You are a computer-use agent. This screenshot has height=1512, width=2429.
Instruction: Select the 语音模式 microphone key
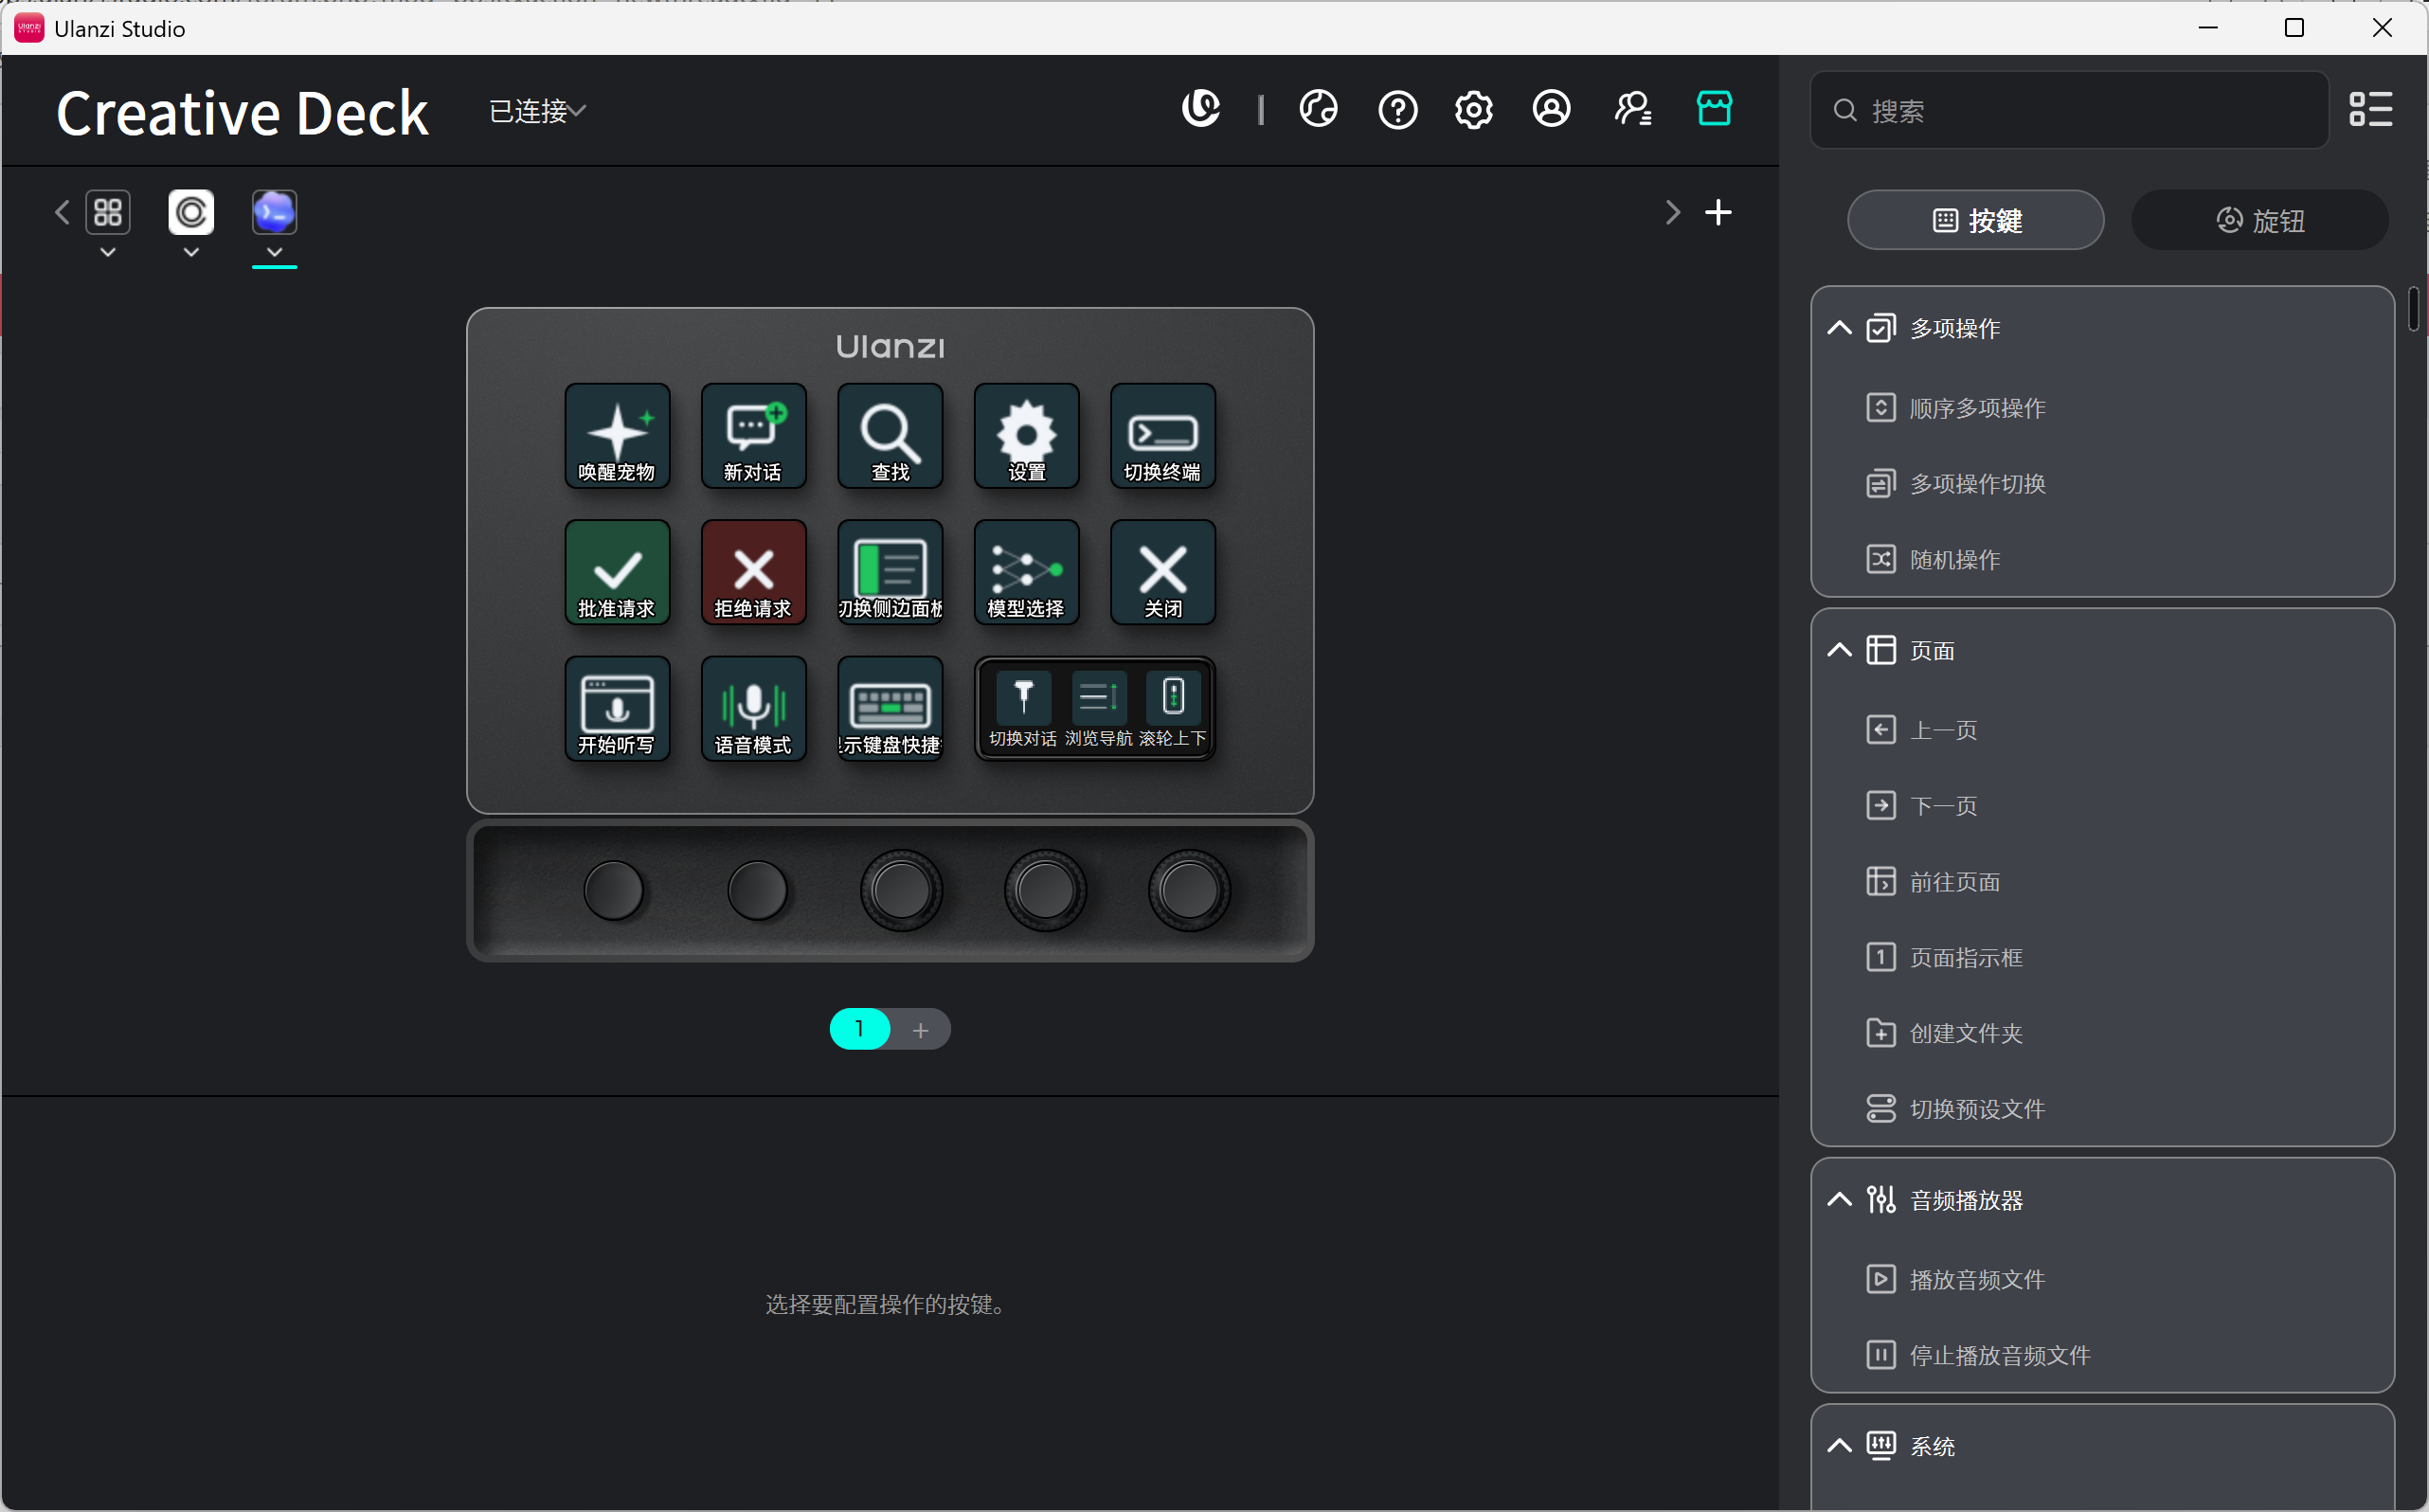coord(753,708)
